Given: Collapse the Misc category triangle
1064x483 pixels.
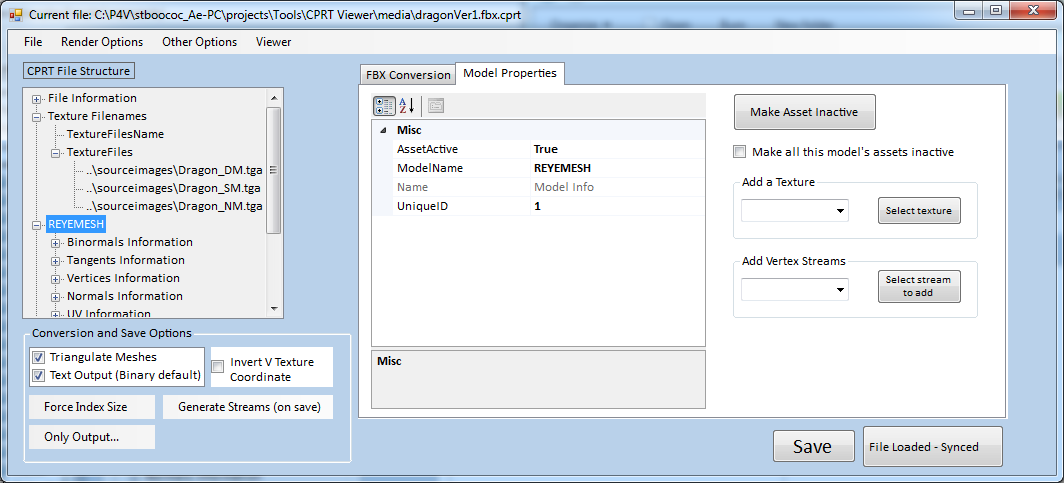Looking at the screenshot, I should point(384,131).
